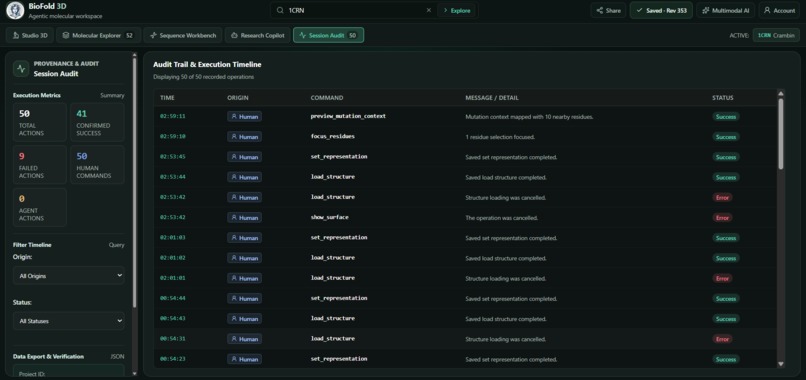The height and width of the screenshot is (380, 806).
Task: Click the ORIGIN column header
Action: tap(237, 98)
